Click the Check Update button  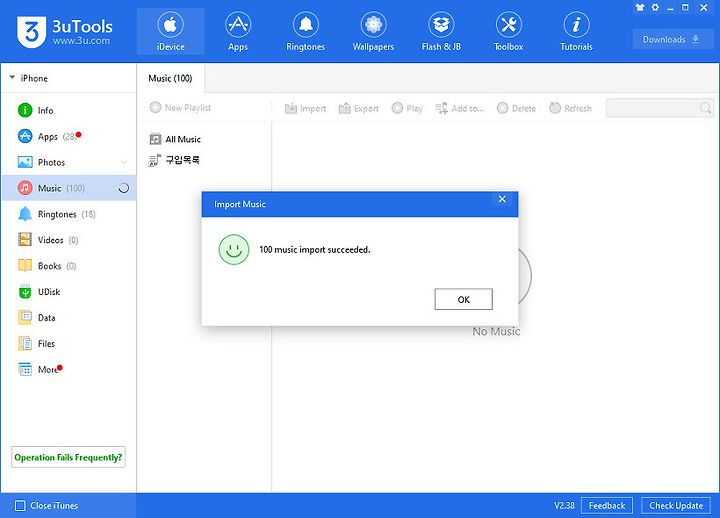pyautogui.click(x=676, y=506)
